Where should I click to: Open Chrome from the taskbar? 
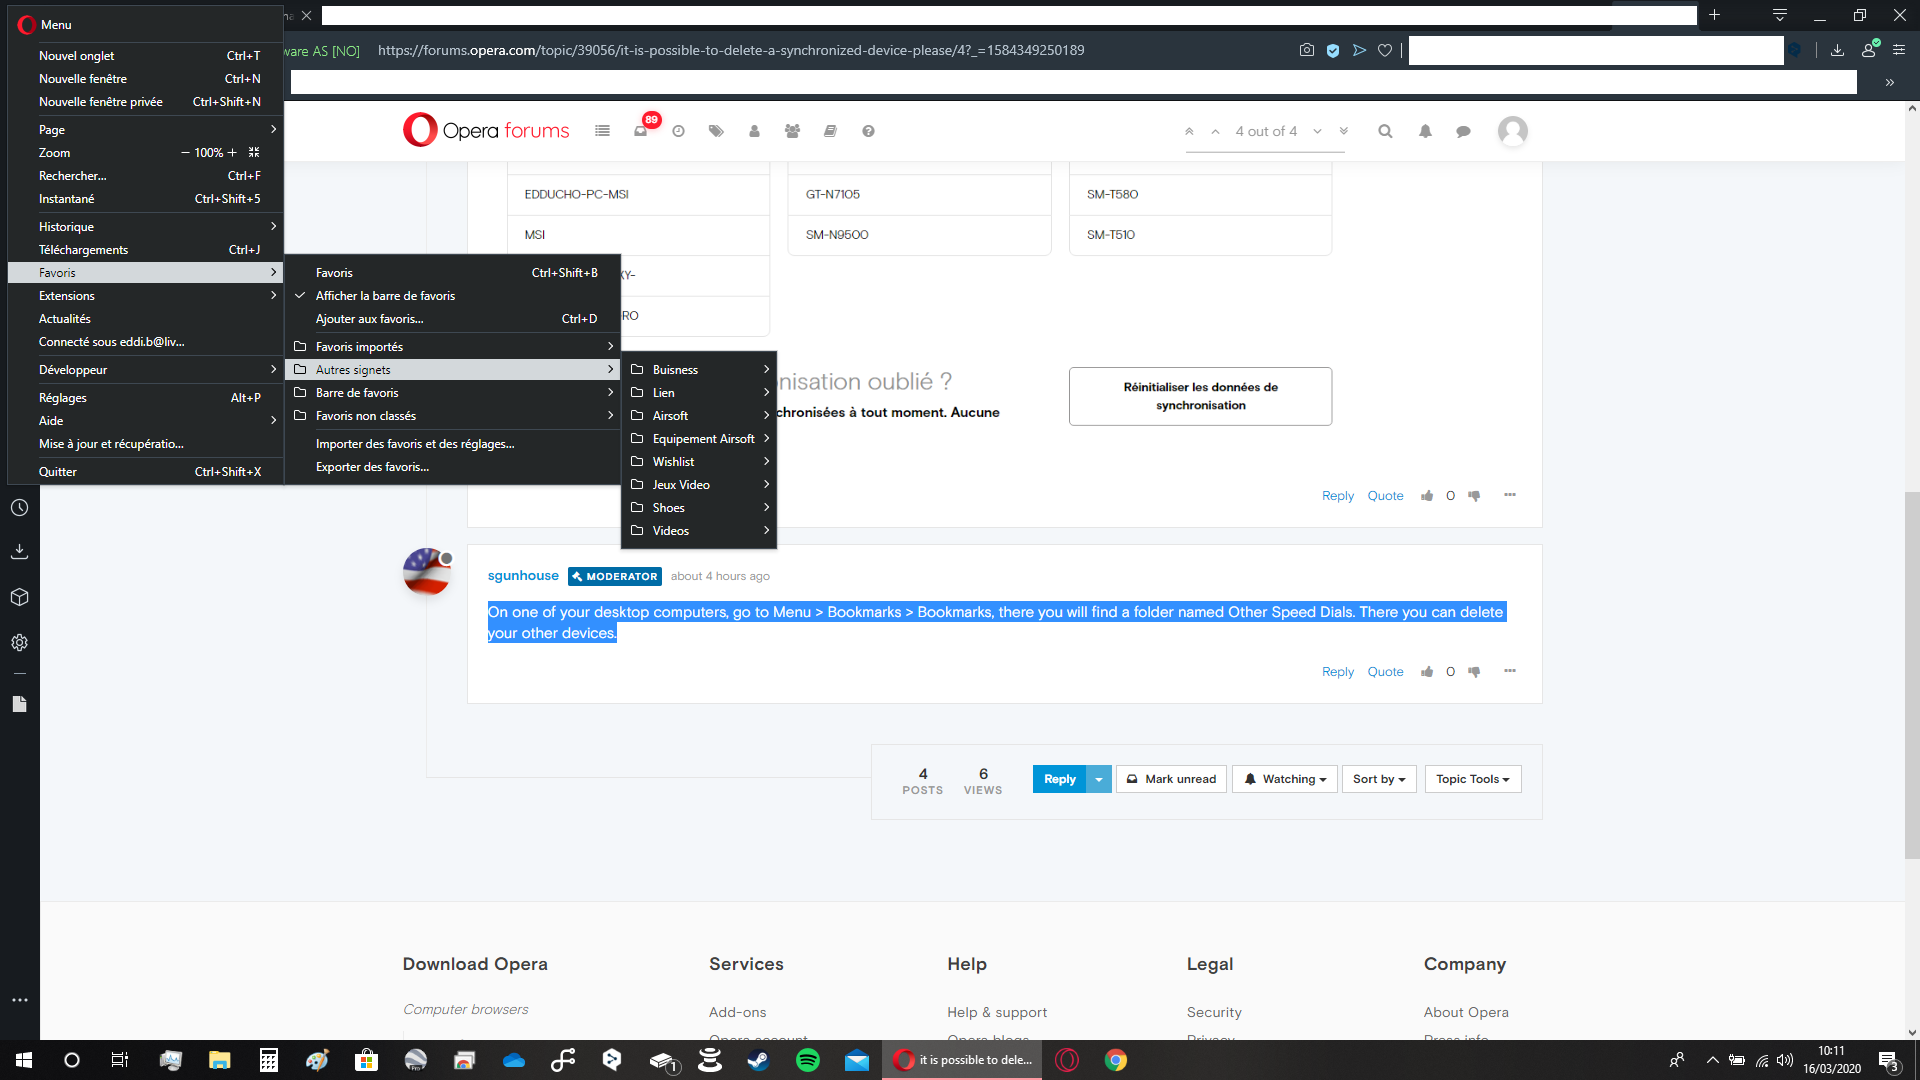(1116, 1060)
